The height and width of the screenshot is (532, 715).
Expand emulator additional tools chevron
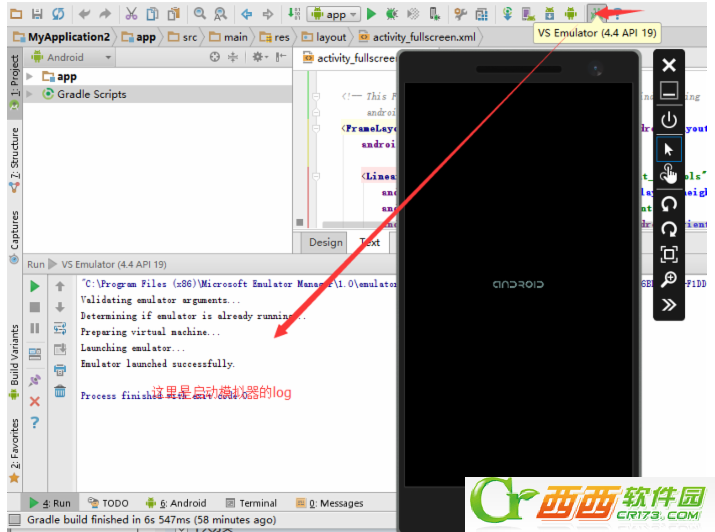click(x=669, y=305)
